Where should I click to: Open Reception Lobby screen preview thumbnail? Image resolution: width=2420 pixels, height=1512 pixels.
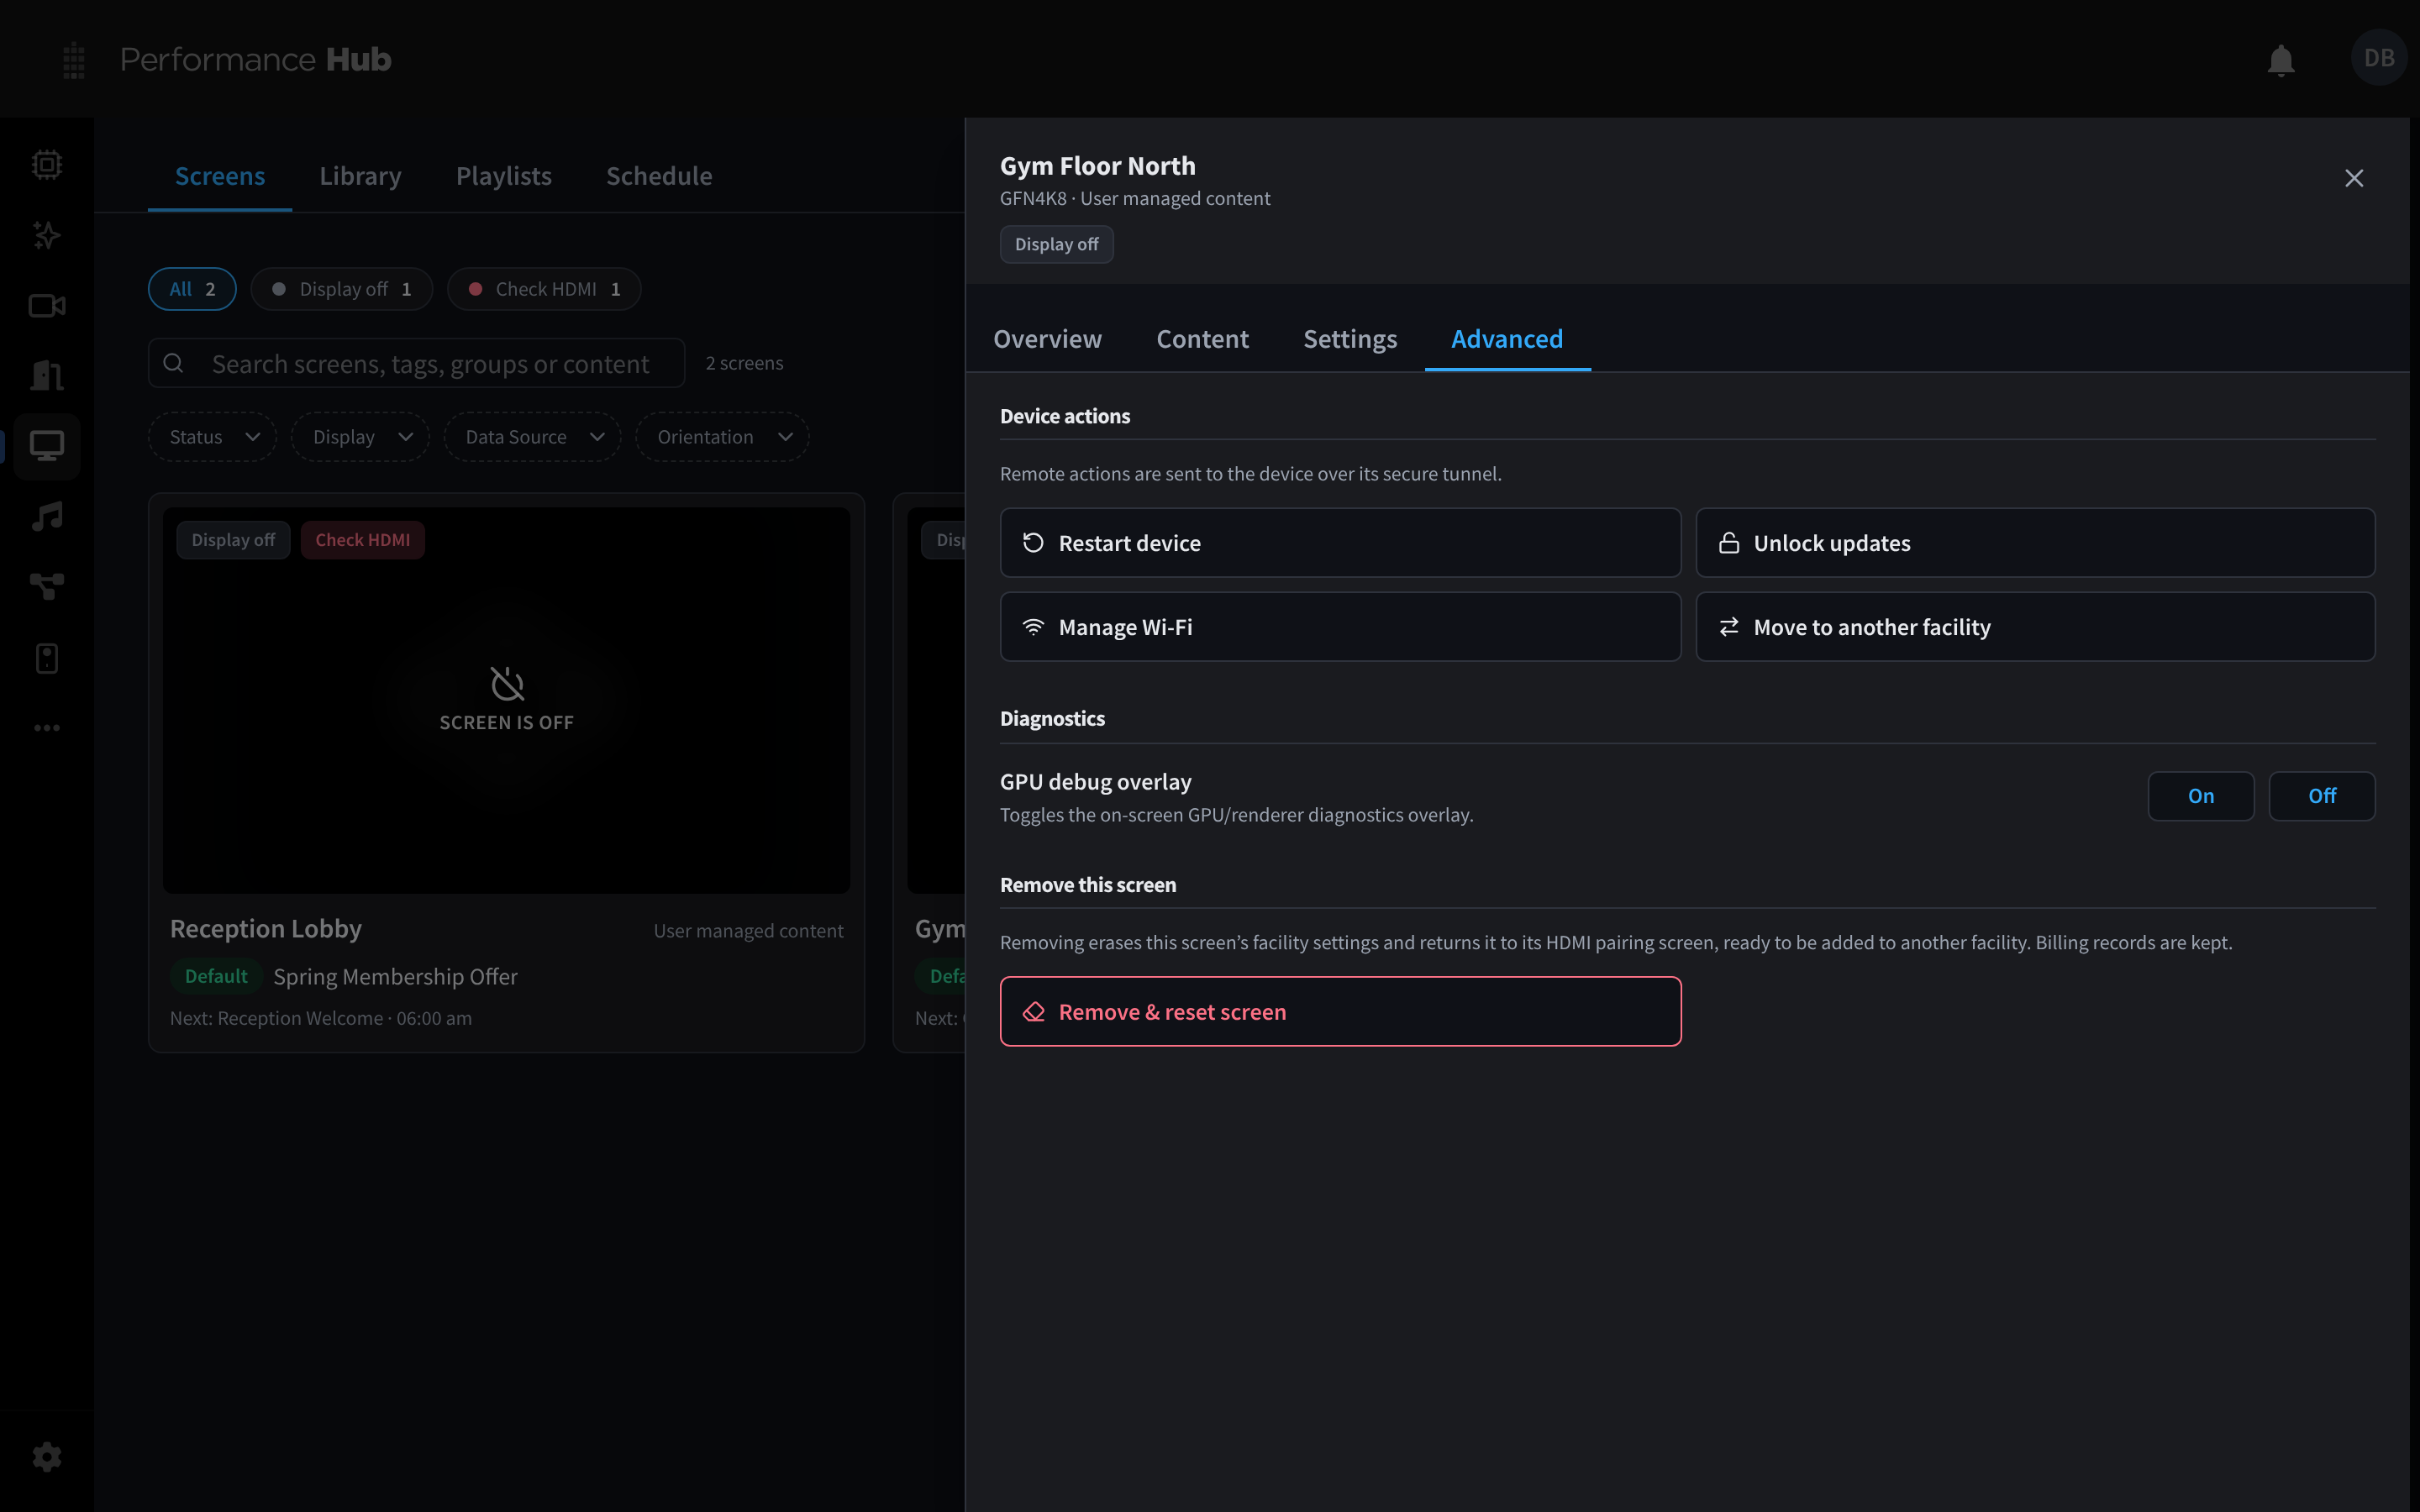[x=506, y=700]
